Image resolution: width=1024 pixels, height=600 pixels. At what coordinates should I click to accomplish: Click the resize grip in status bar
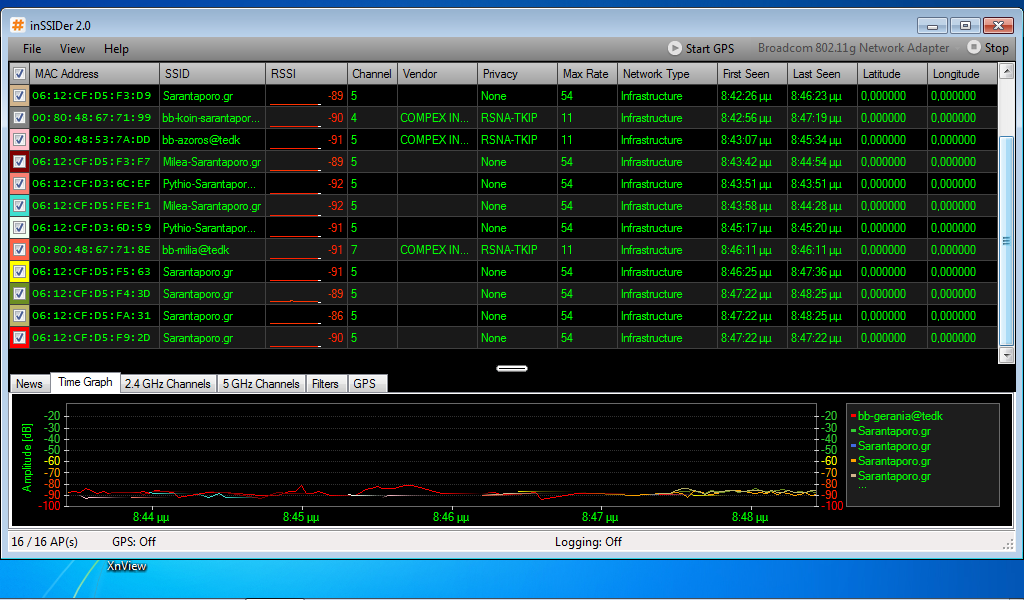point(1008,543)
